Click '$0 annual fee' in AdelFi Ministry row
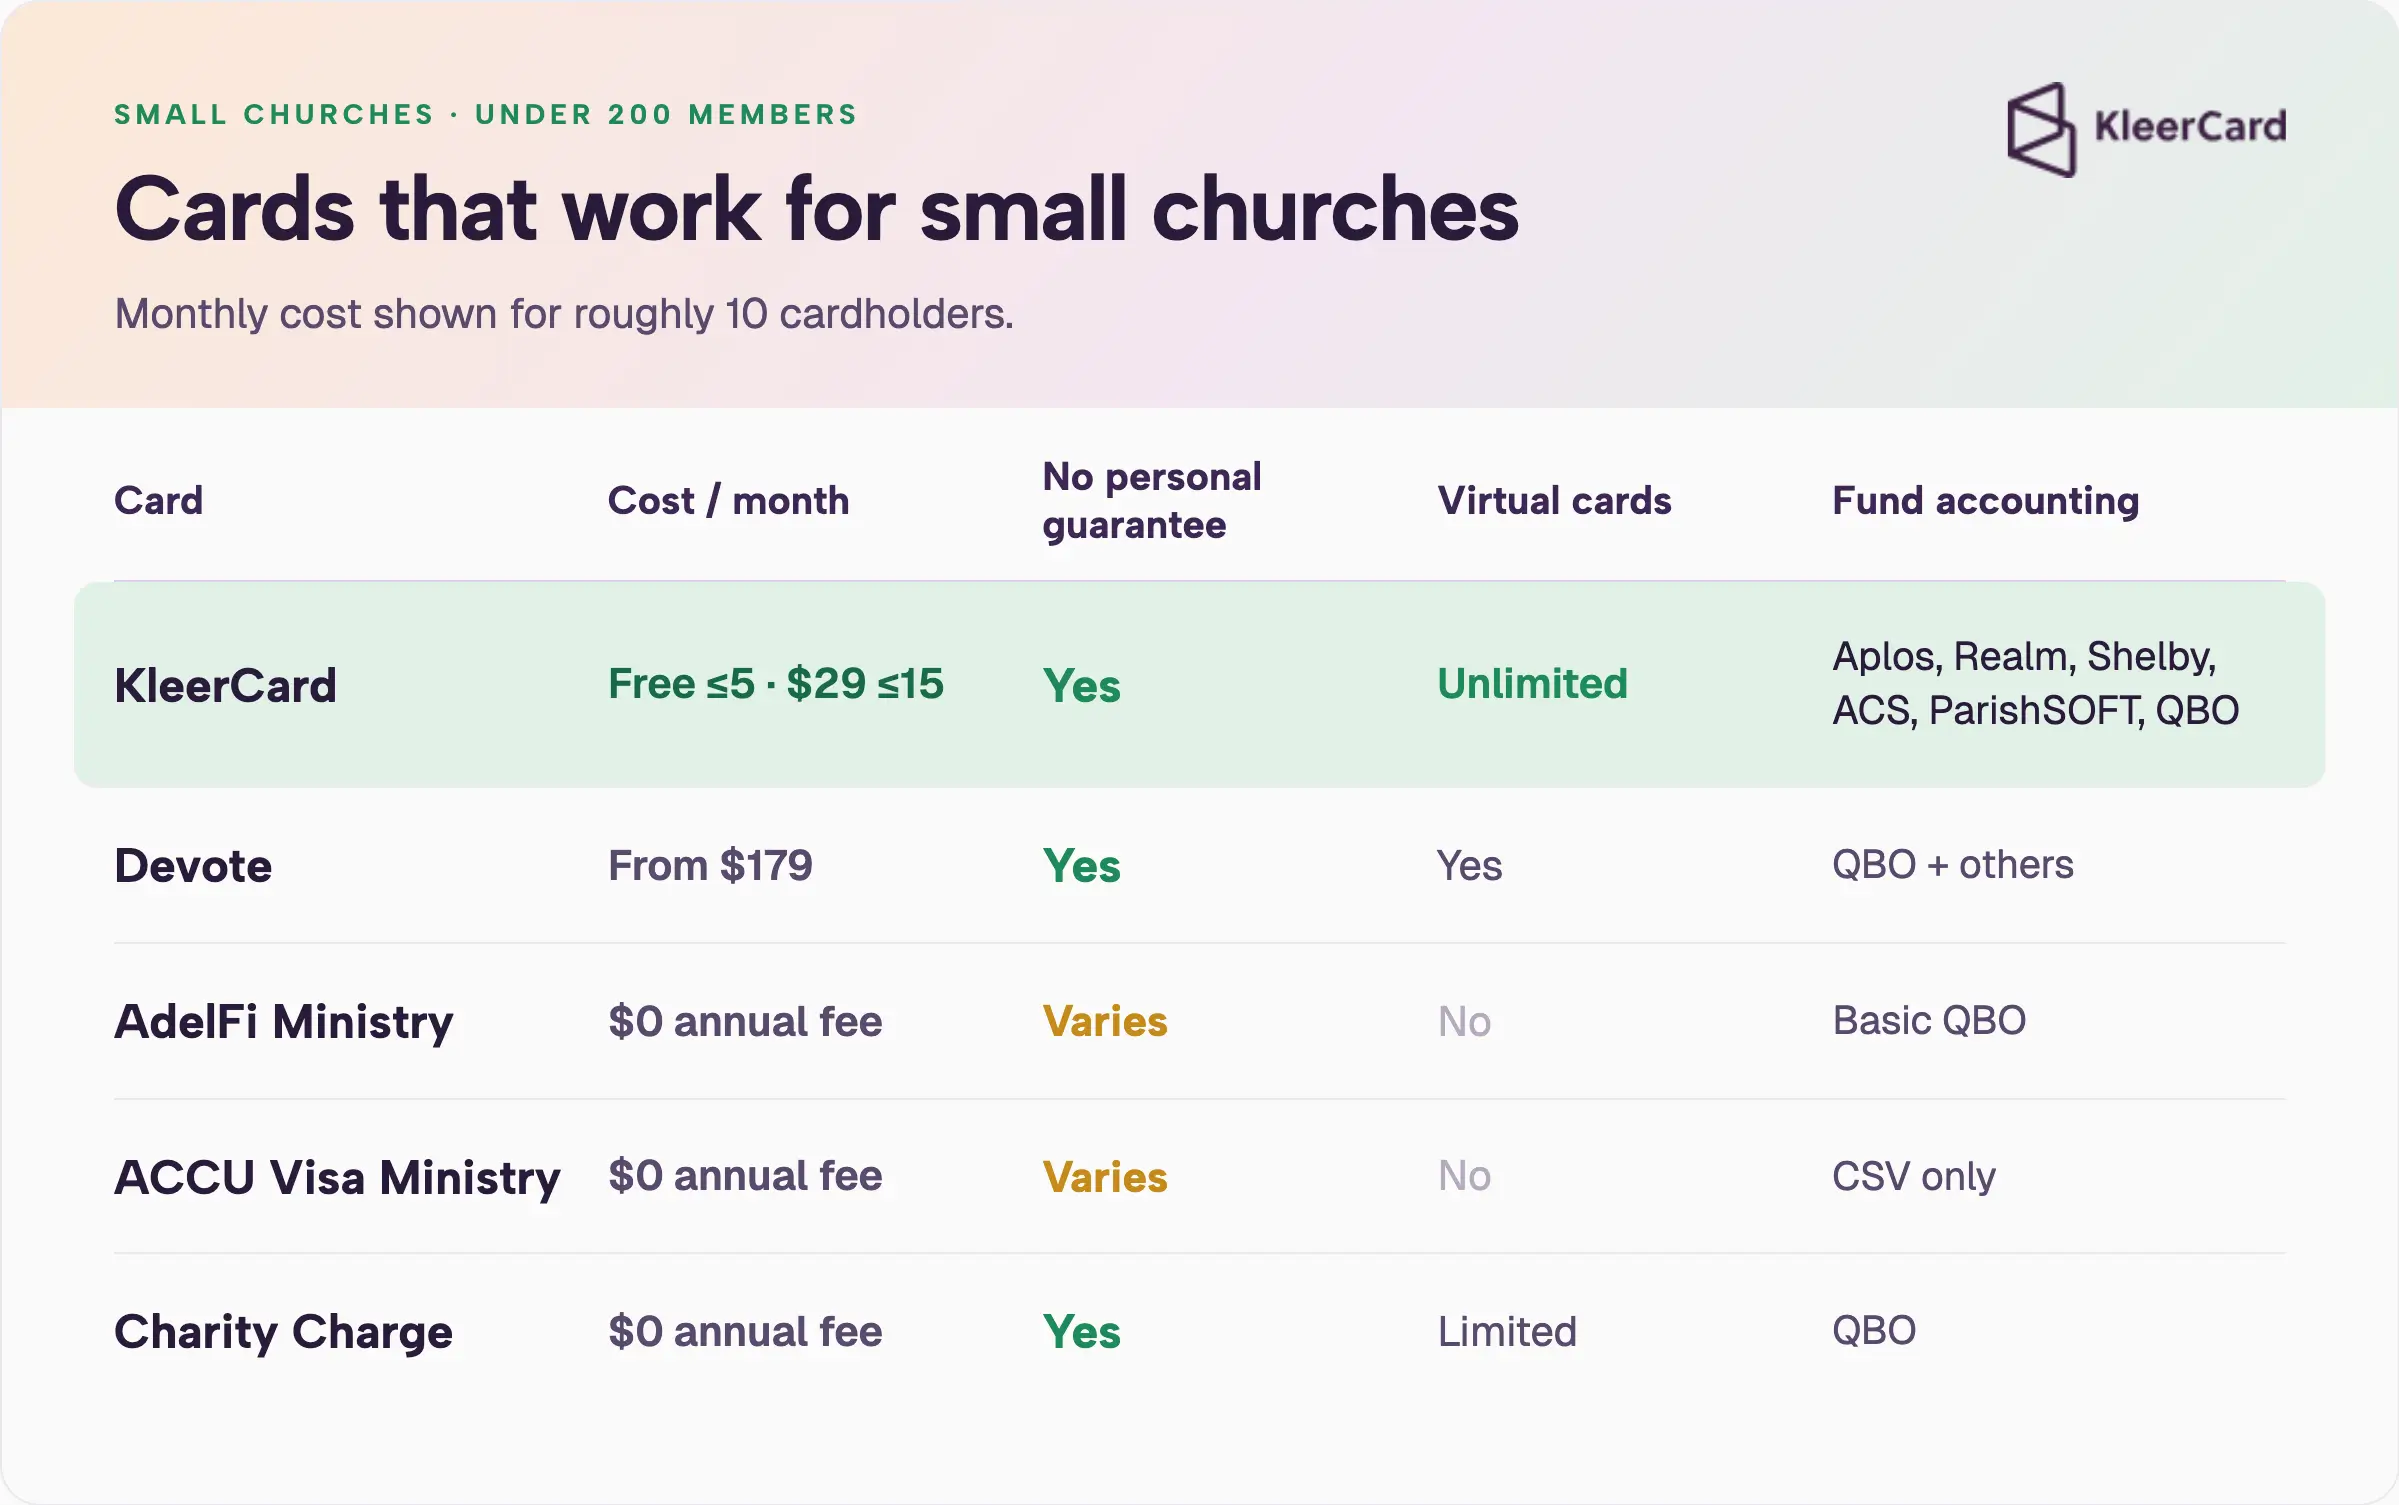Viewport: 2399px width, 1505px height. tap(745, 1022)
